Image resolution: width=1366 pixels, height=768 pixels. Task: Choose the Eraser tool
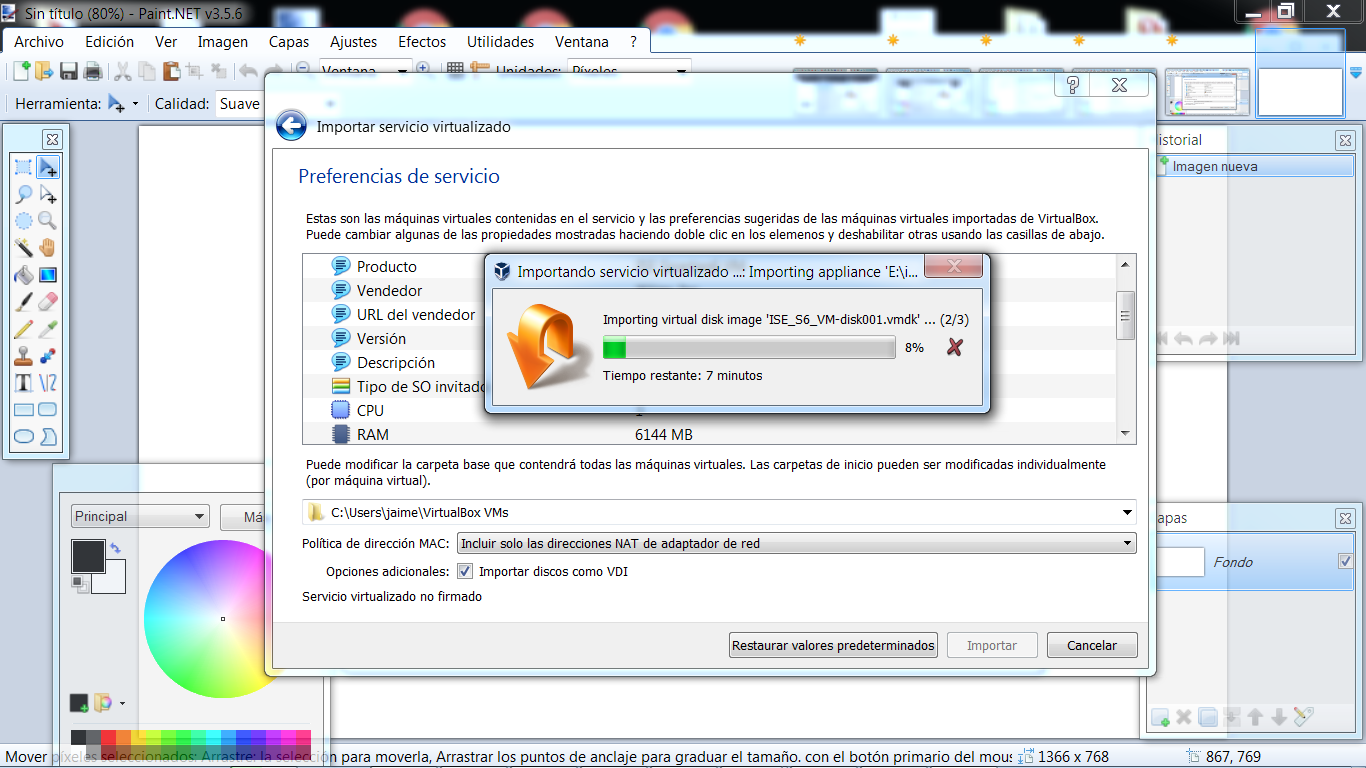(47, 302)
